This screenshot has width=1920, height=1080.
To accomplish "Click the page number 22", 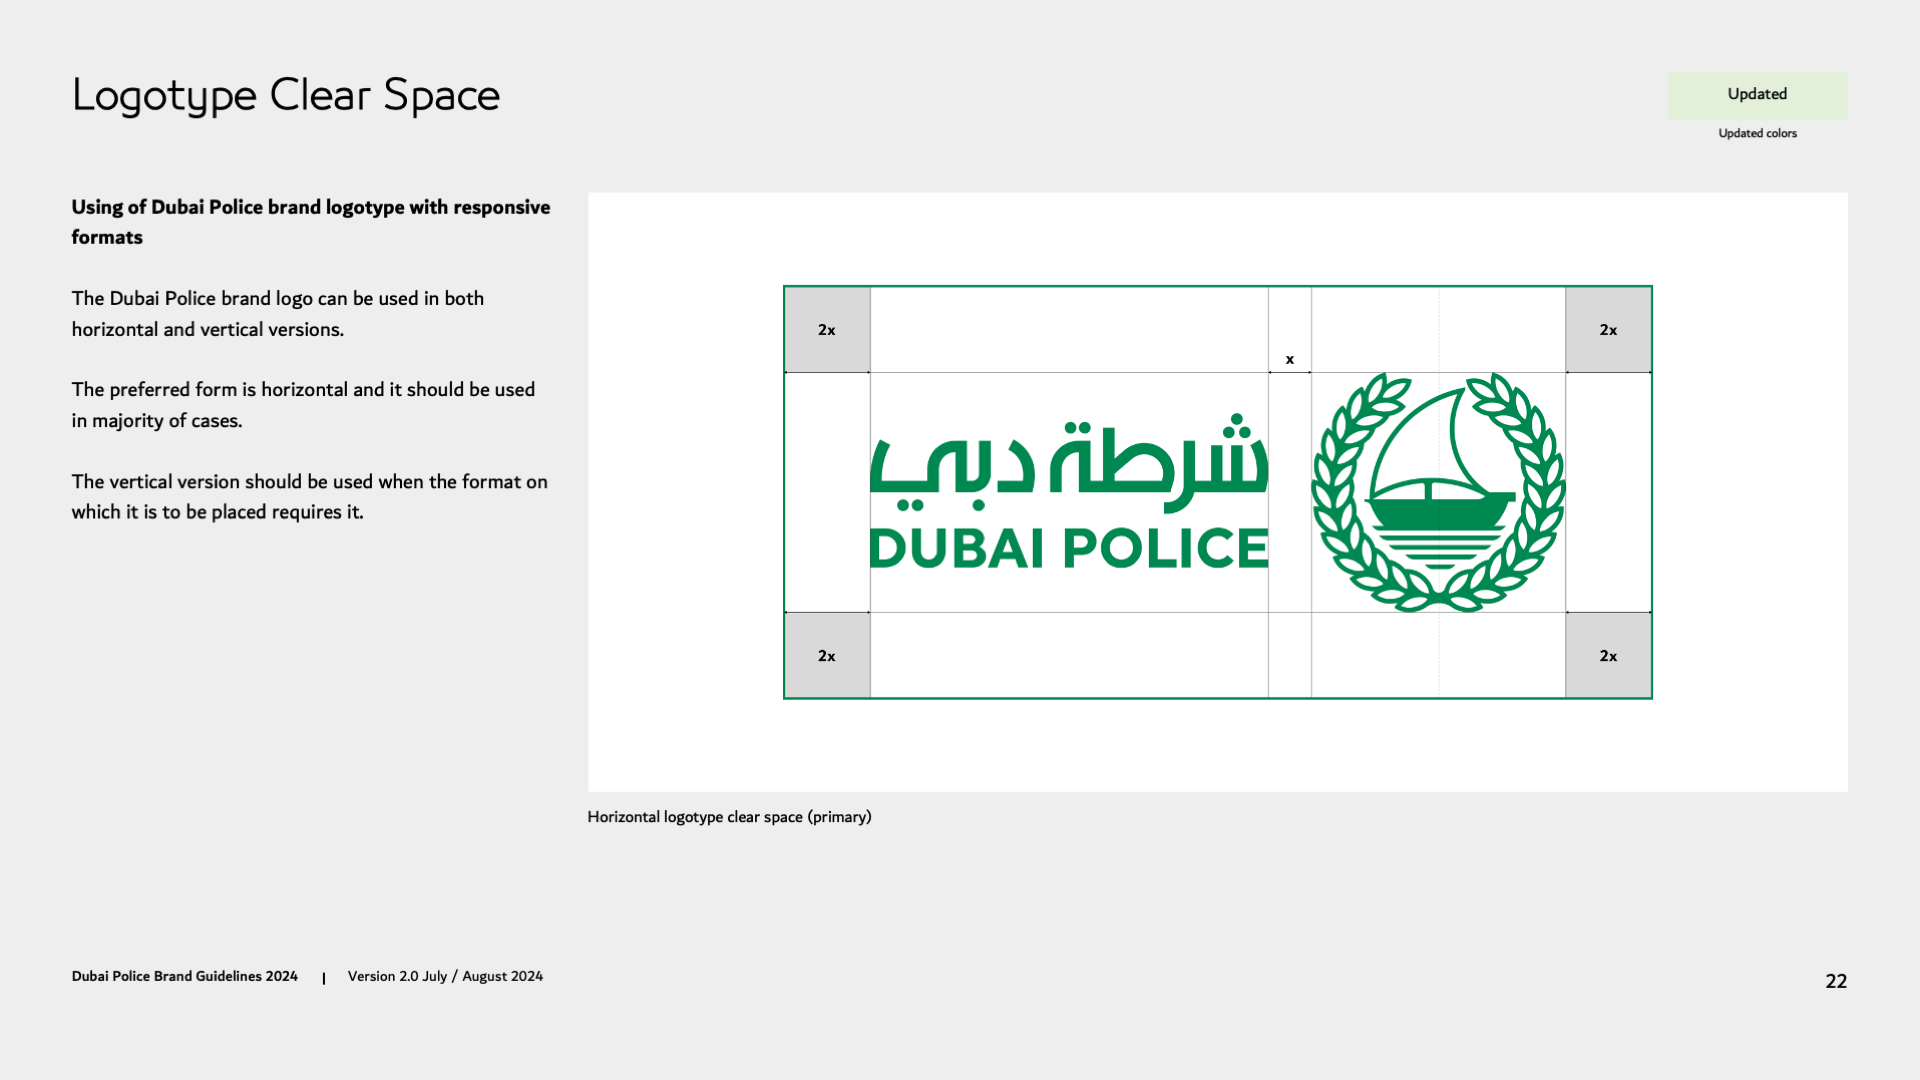I will [1836, 981].
